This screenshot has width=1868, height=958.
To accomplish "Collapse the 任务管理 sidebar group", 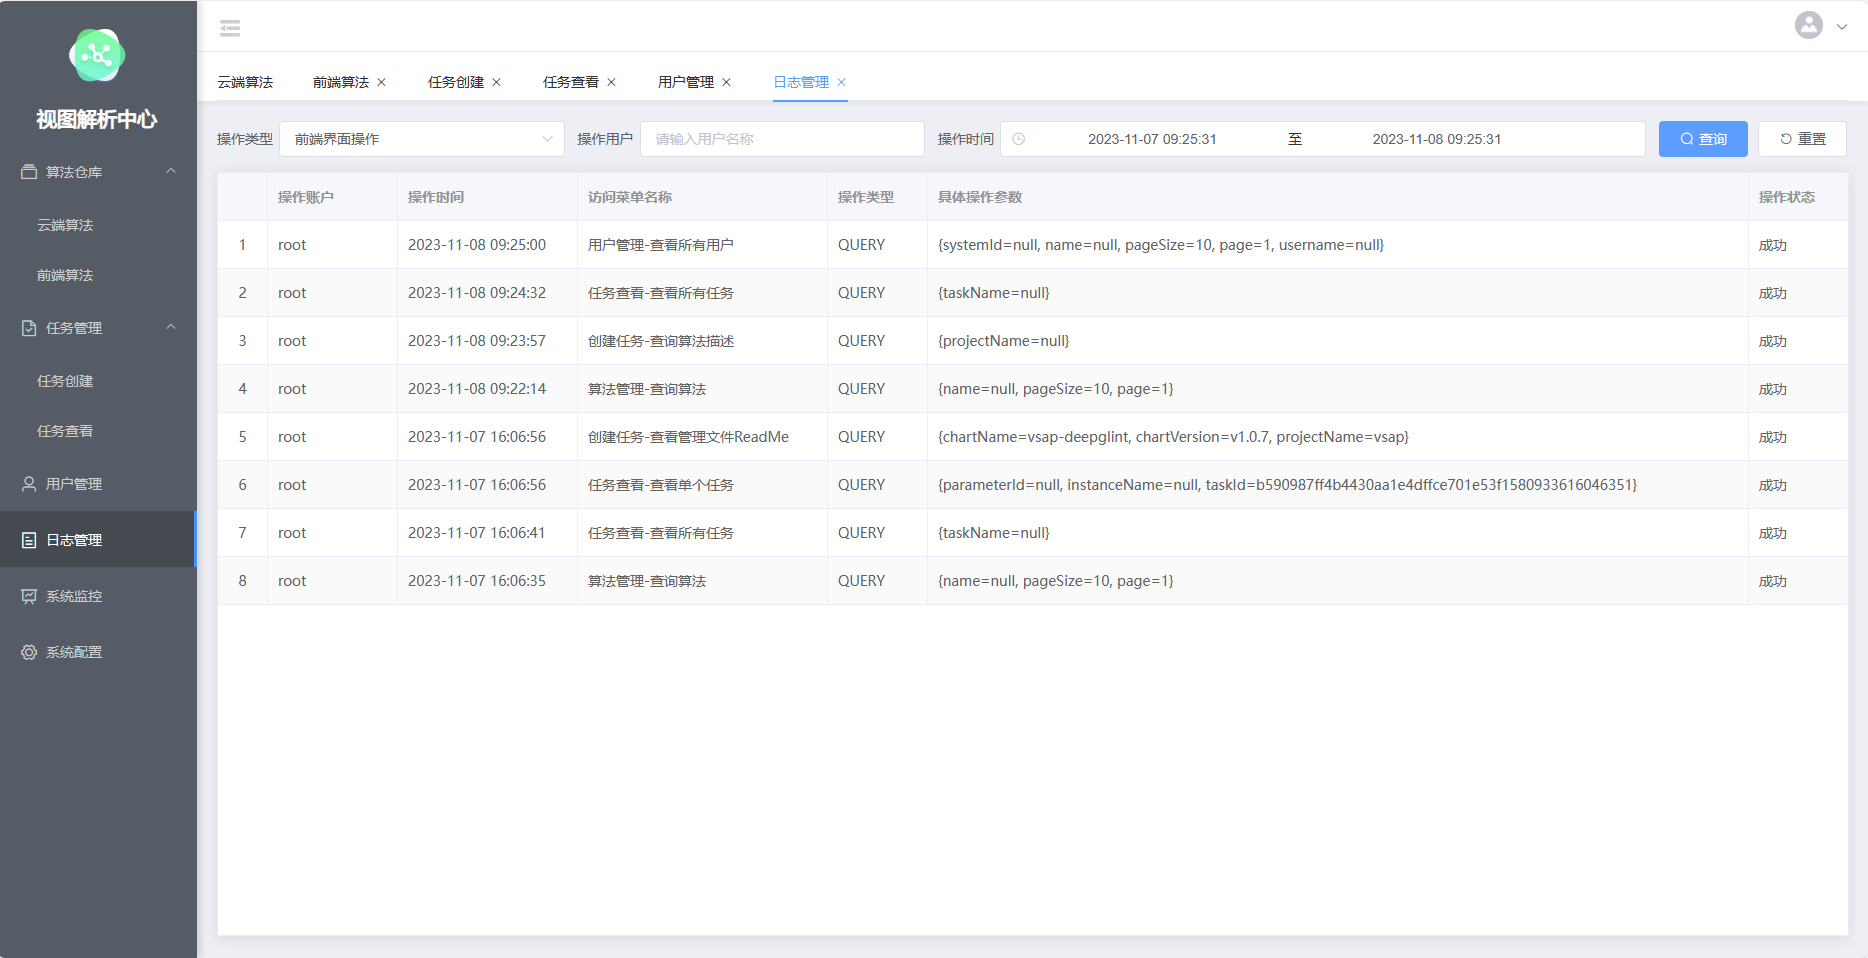I will [x=171, y=327].
